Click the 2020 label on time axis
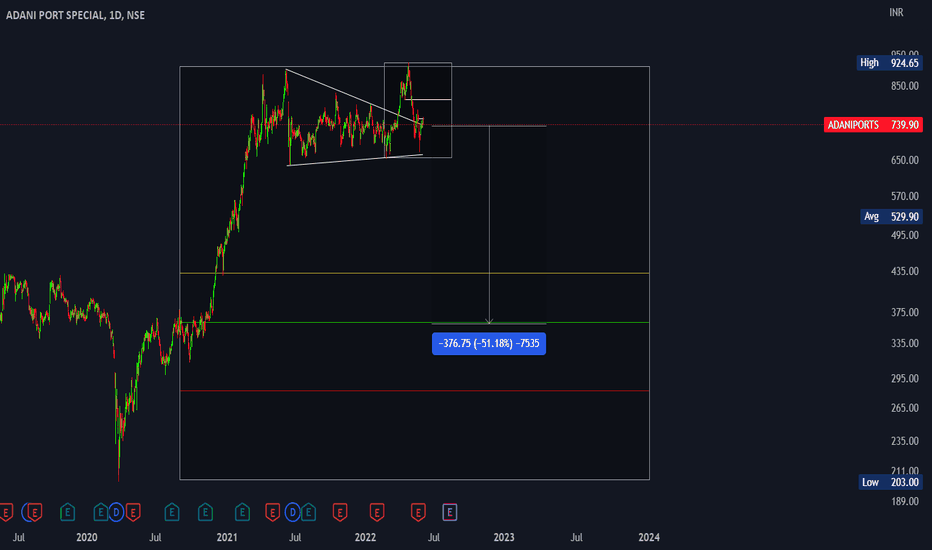The height and width of the screenshot is (550, 932). [x=87, y=538]
